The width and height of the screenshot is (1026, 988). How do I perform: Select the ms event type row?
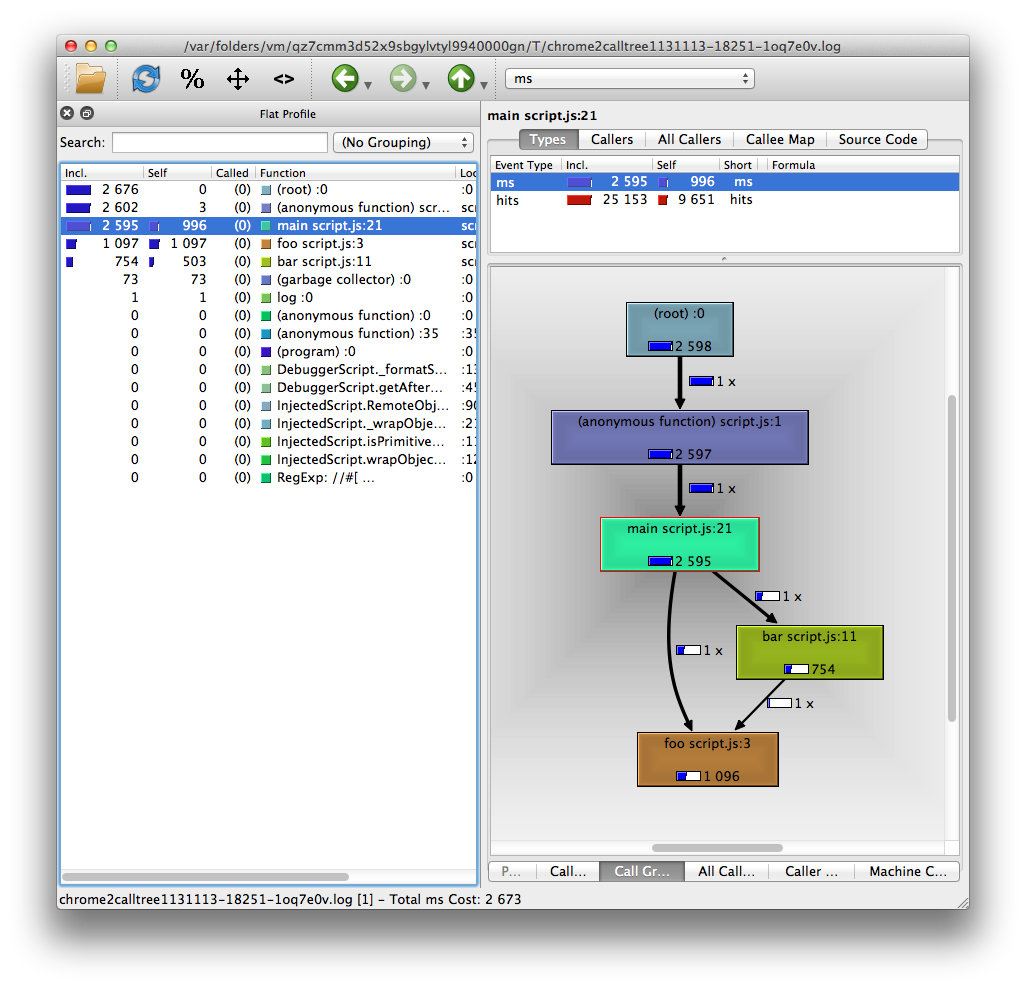click(725, 182)
